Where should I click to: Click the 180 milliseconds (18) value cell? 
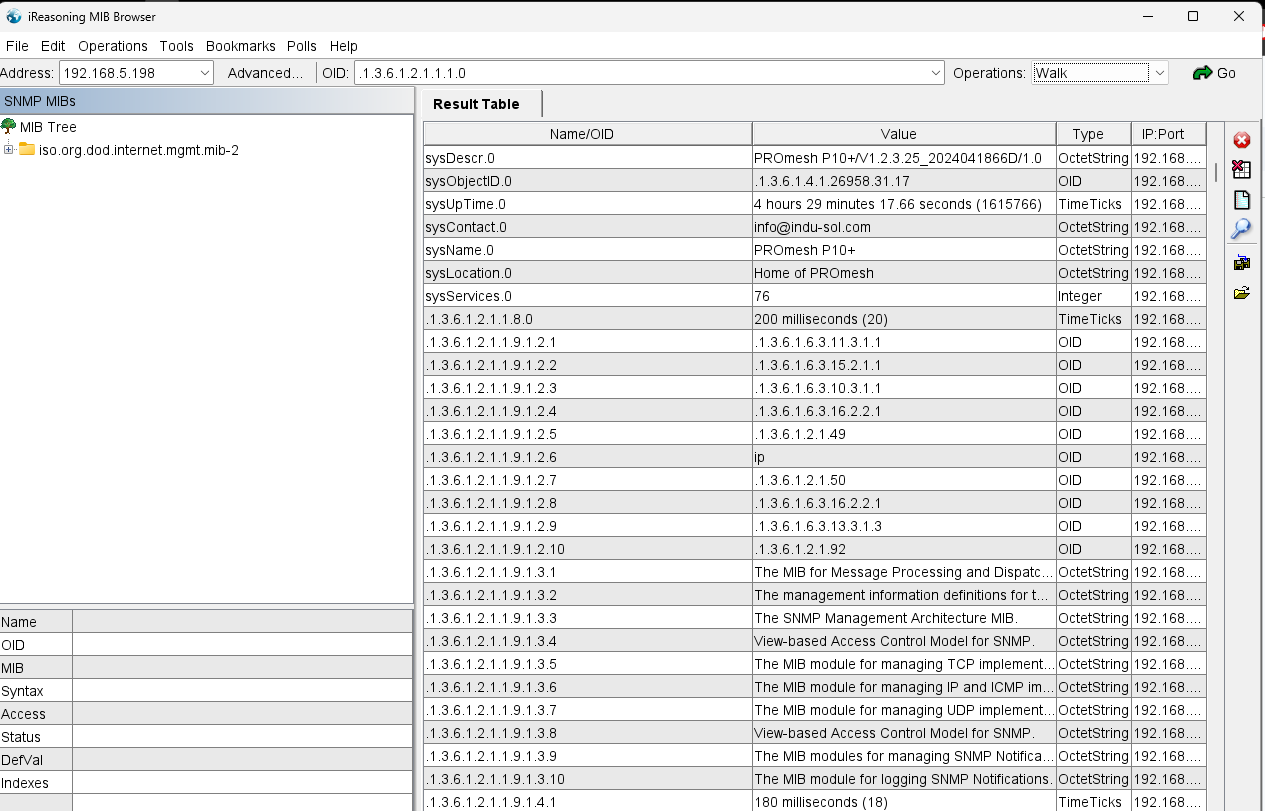coord(904,802)
